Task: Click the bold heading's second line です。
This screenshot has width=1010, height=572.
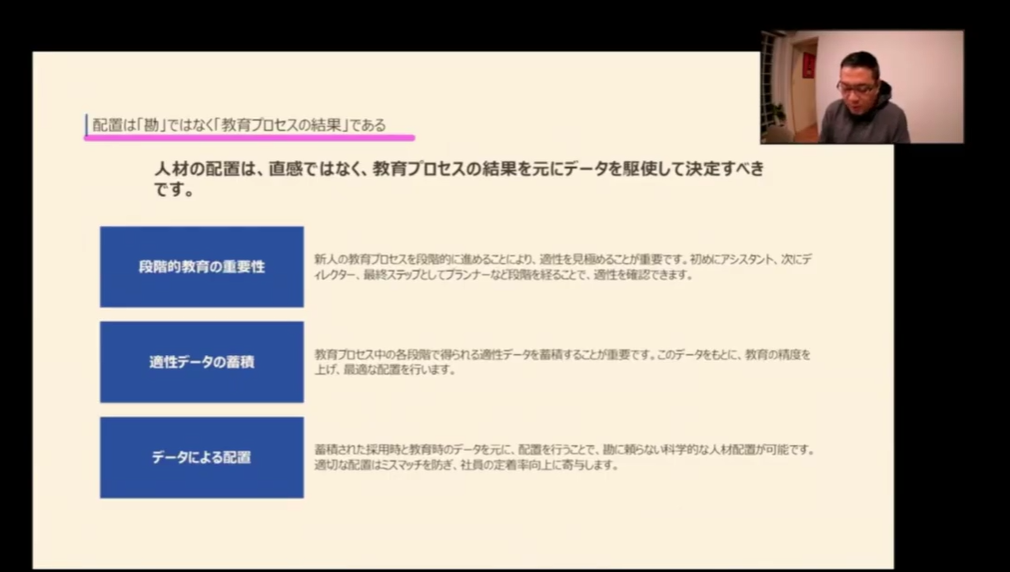Action: coord(173,190)
